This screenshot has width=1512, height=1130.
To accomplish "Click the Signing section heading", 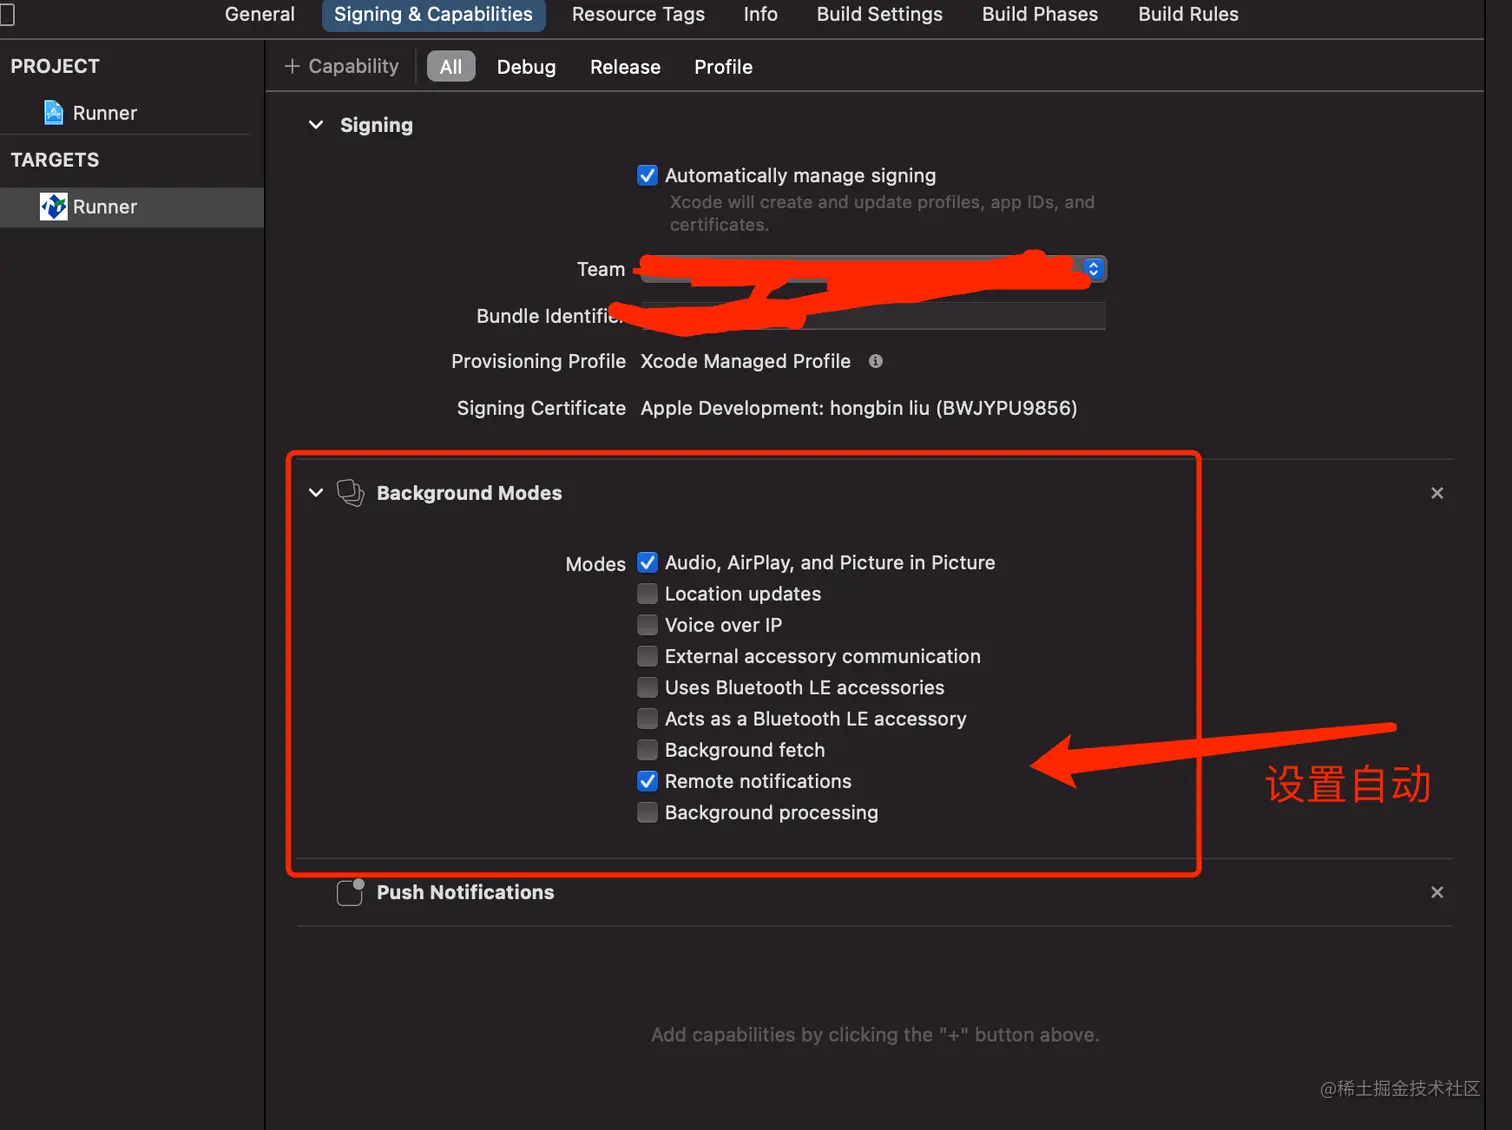I will click(376, 125).
